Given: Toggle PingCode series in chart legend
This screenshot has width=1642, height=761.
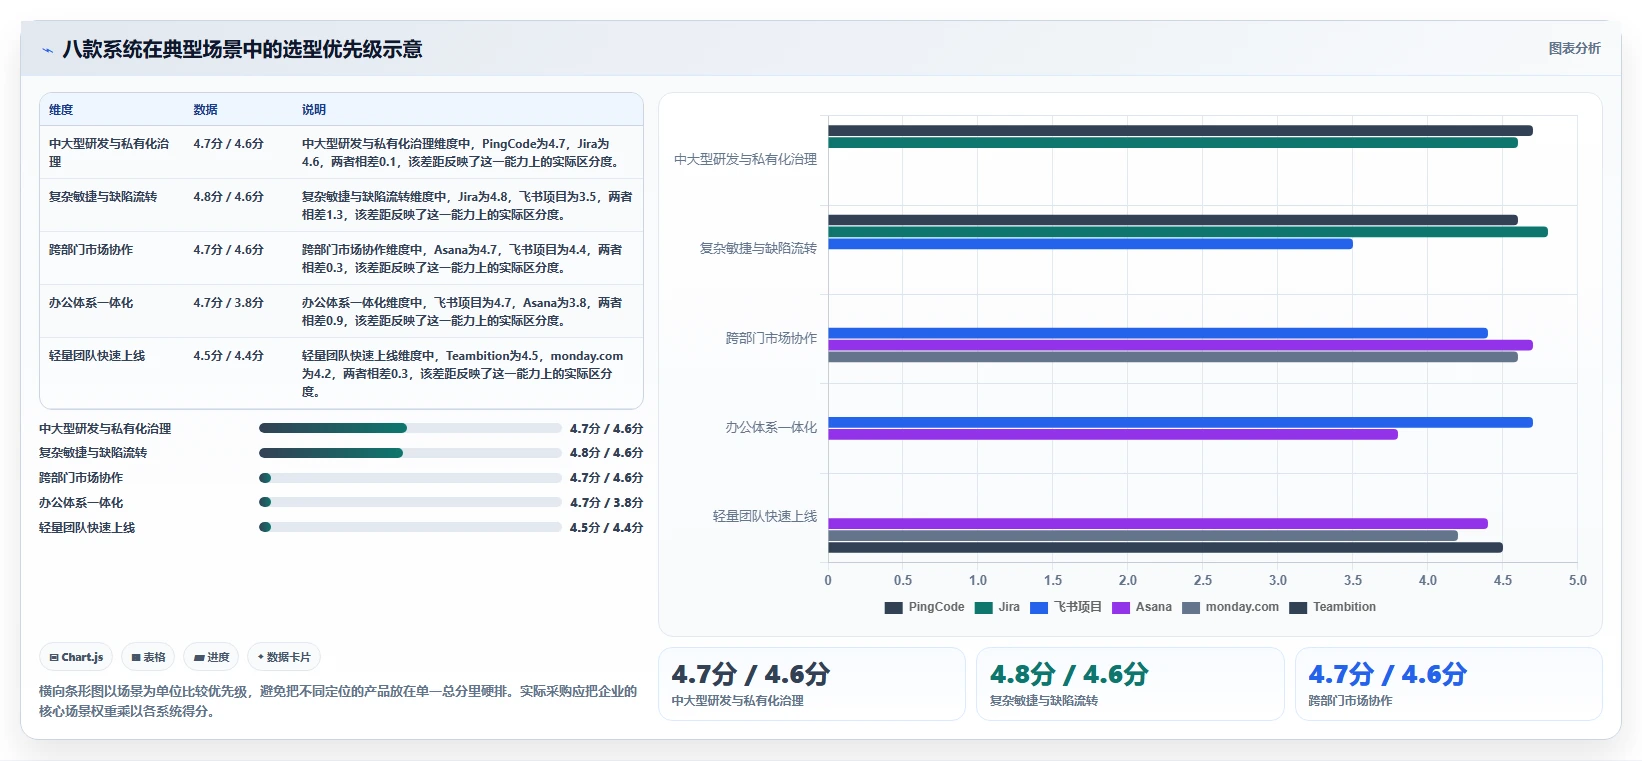Looking at the screenshot, I should coord(924,607).
